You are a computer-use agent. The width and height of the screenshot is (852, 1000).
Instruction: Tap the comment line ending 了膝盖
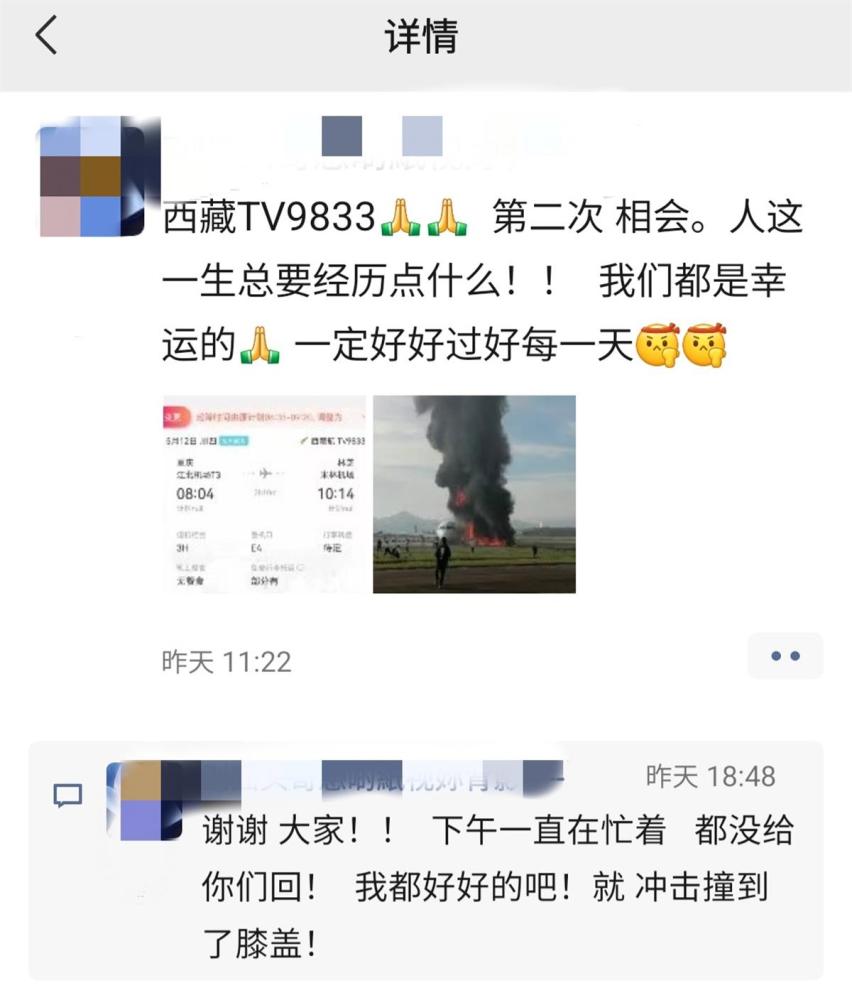point(260,944)
